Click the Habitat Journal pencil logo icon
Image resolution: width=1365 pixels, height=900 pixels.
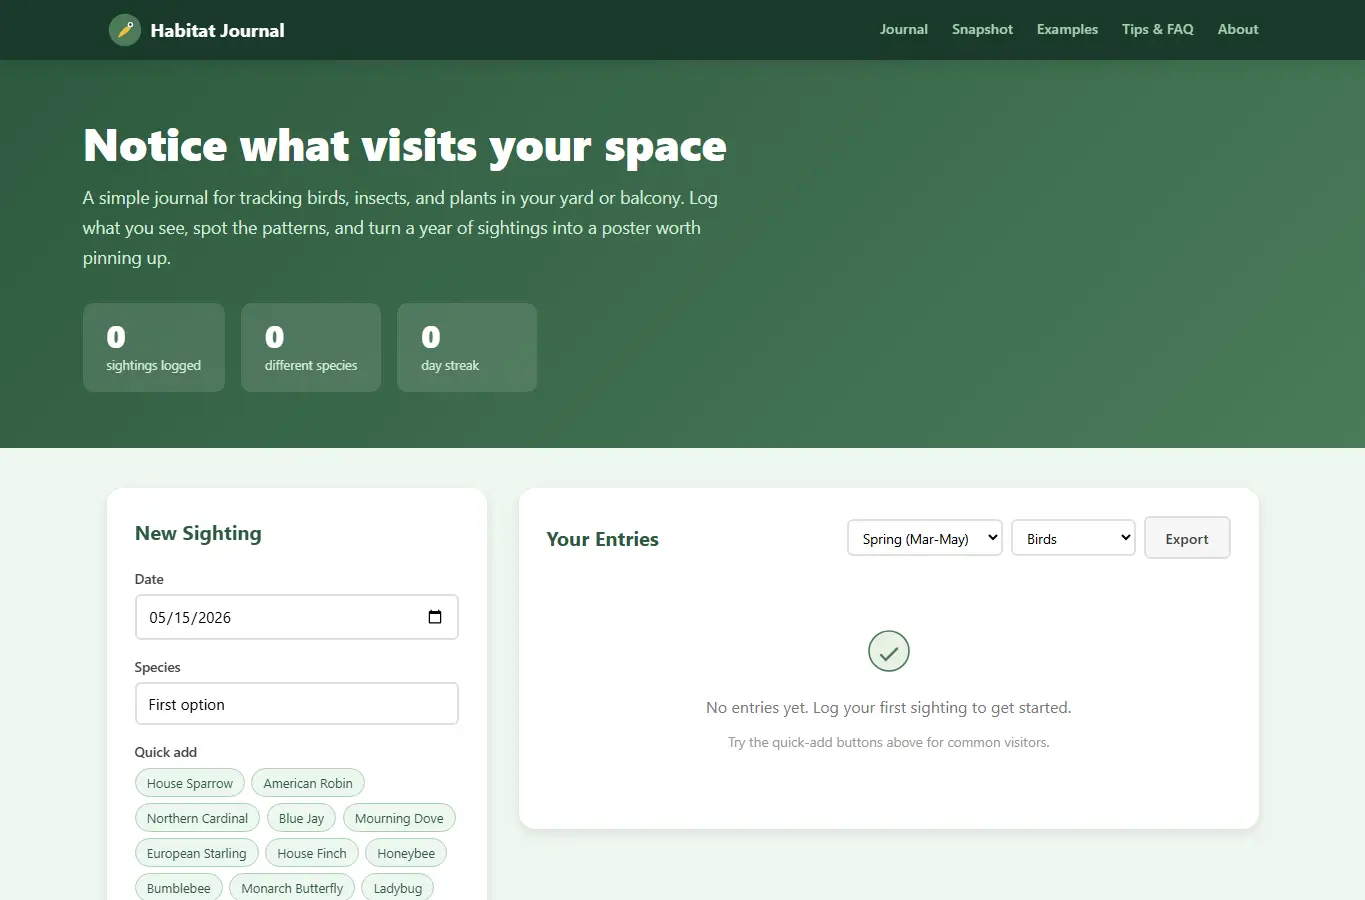[x=125, y=30]
